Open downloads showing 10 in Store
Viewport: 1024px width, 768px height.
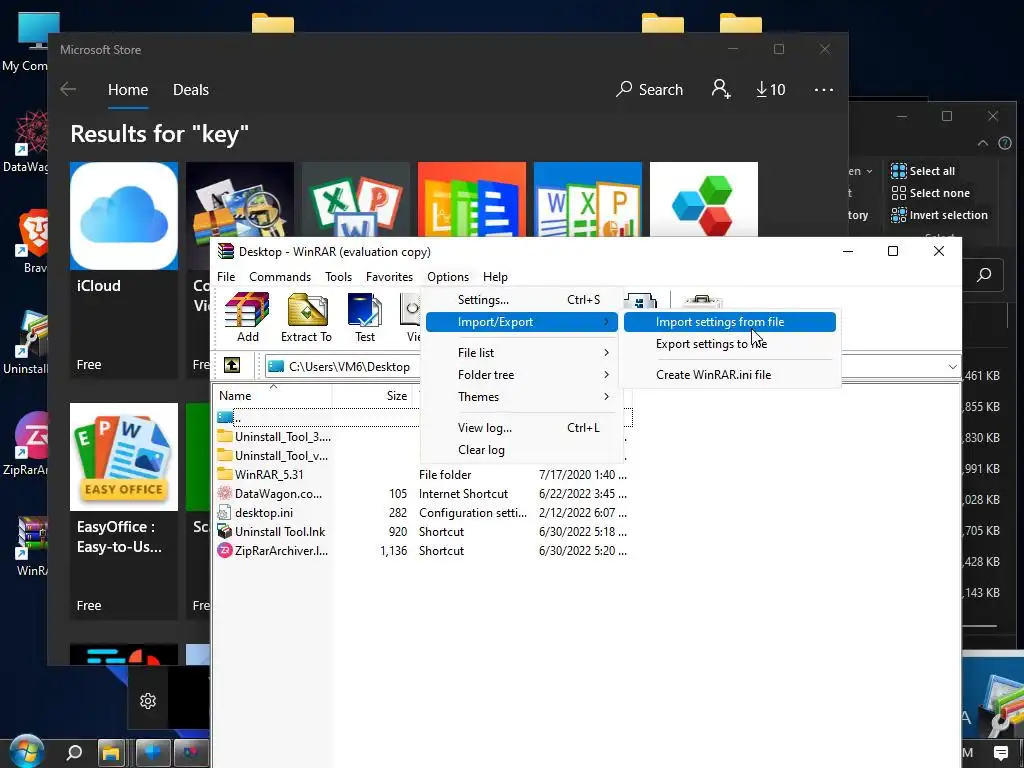coord(771,89)
